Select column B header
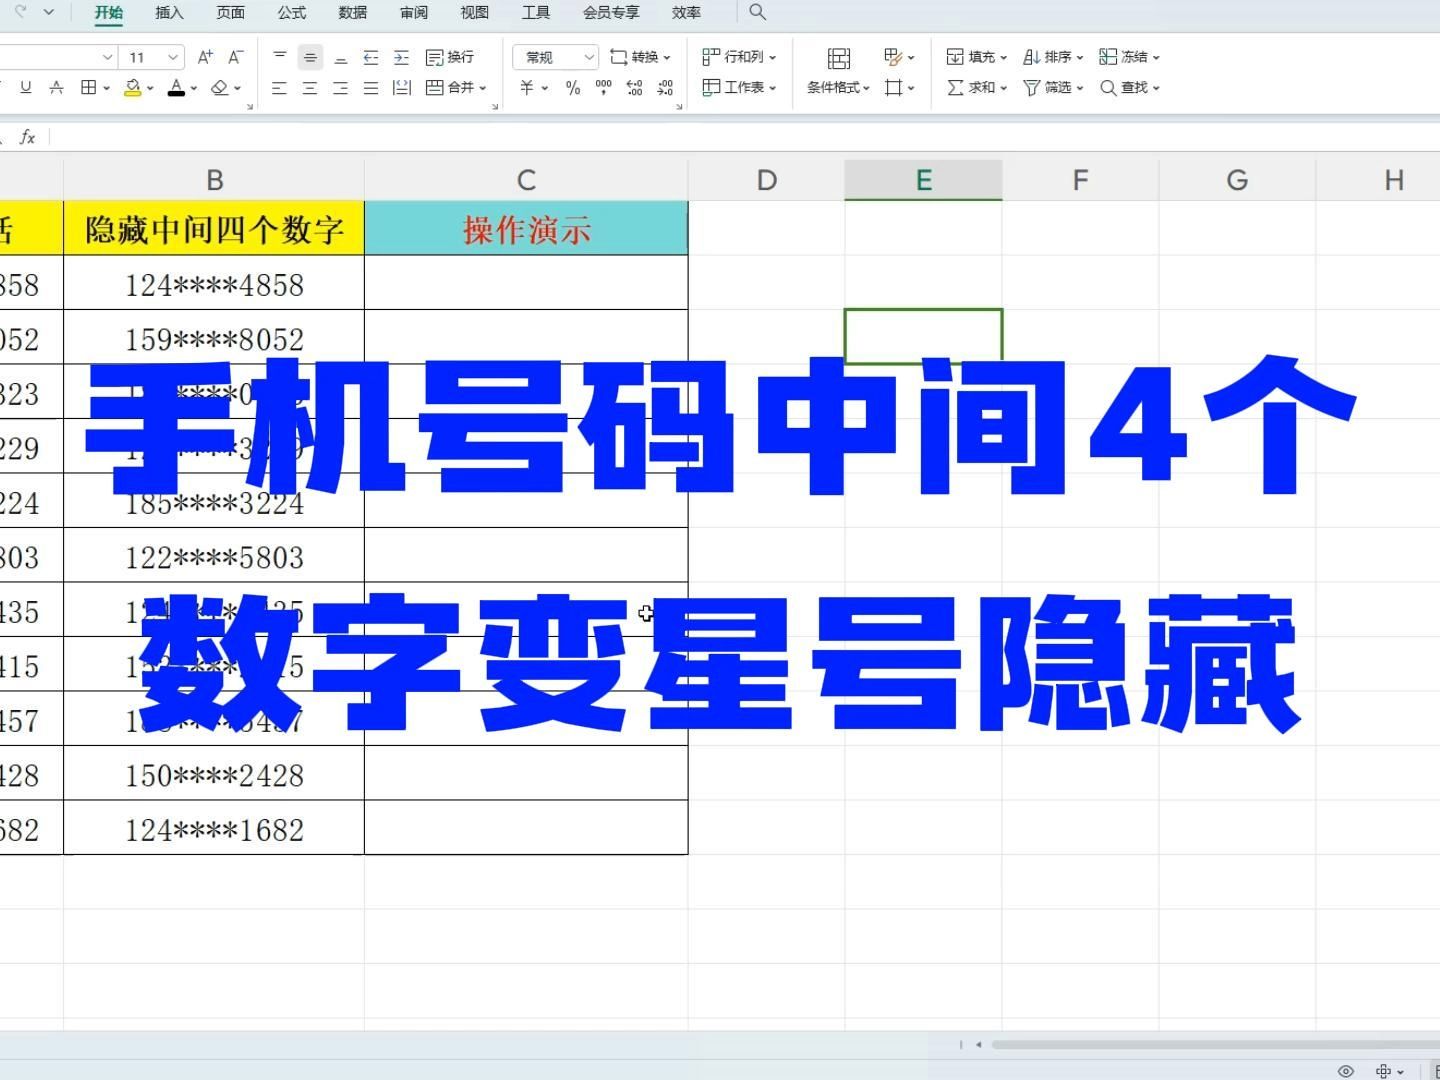This screenshot has height=1080, width=1440. (x=214, y=180)
